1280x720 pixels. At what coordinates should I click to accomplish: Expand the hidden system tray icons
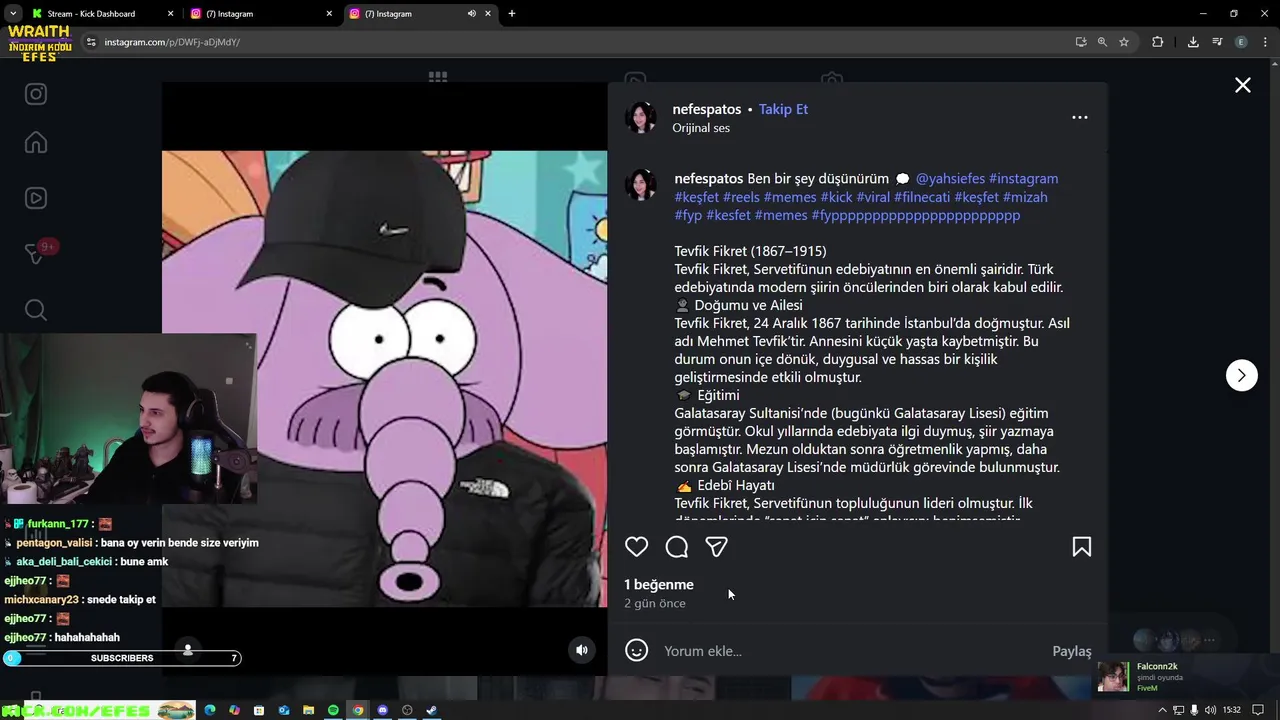point(1162,710)
